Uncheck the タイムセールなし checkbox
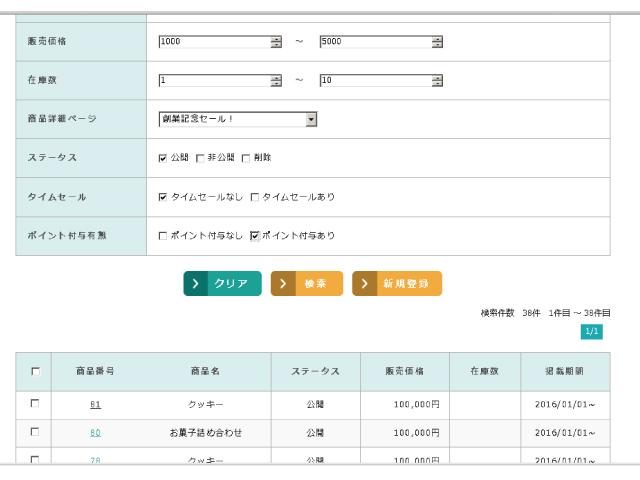640x480 pixels. click(163, 197)
